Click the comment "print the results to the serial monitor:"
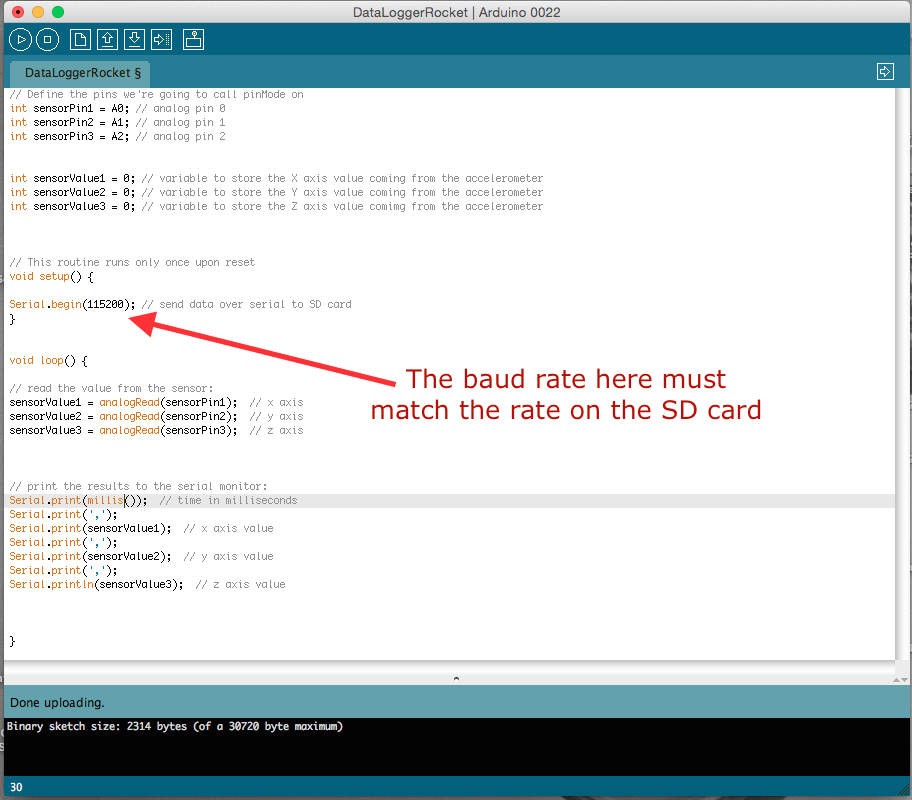 pyautogui.click(x=138, y=486)
